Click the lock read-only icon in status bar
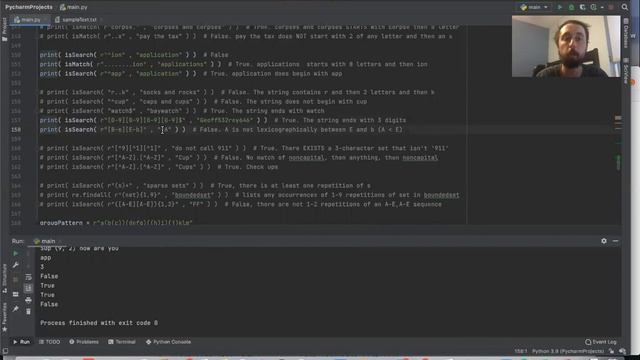 click(x=611, y=351)
